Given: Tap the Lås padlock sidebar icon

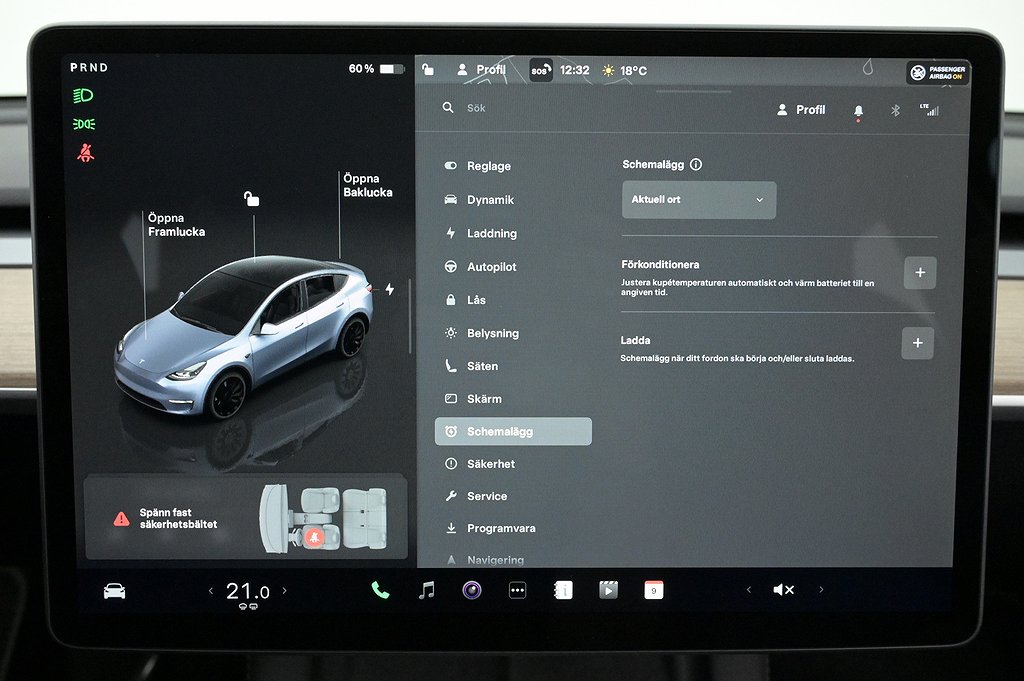Looking at the screenshot, I should (x=451, y=300).
